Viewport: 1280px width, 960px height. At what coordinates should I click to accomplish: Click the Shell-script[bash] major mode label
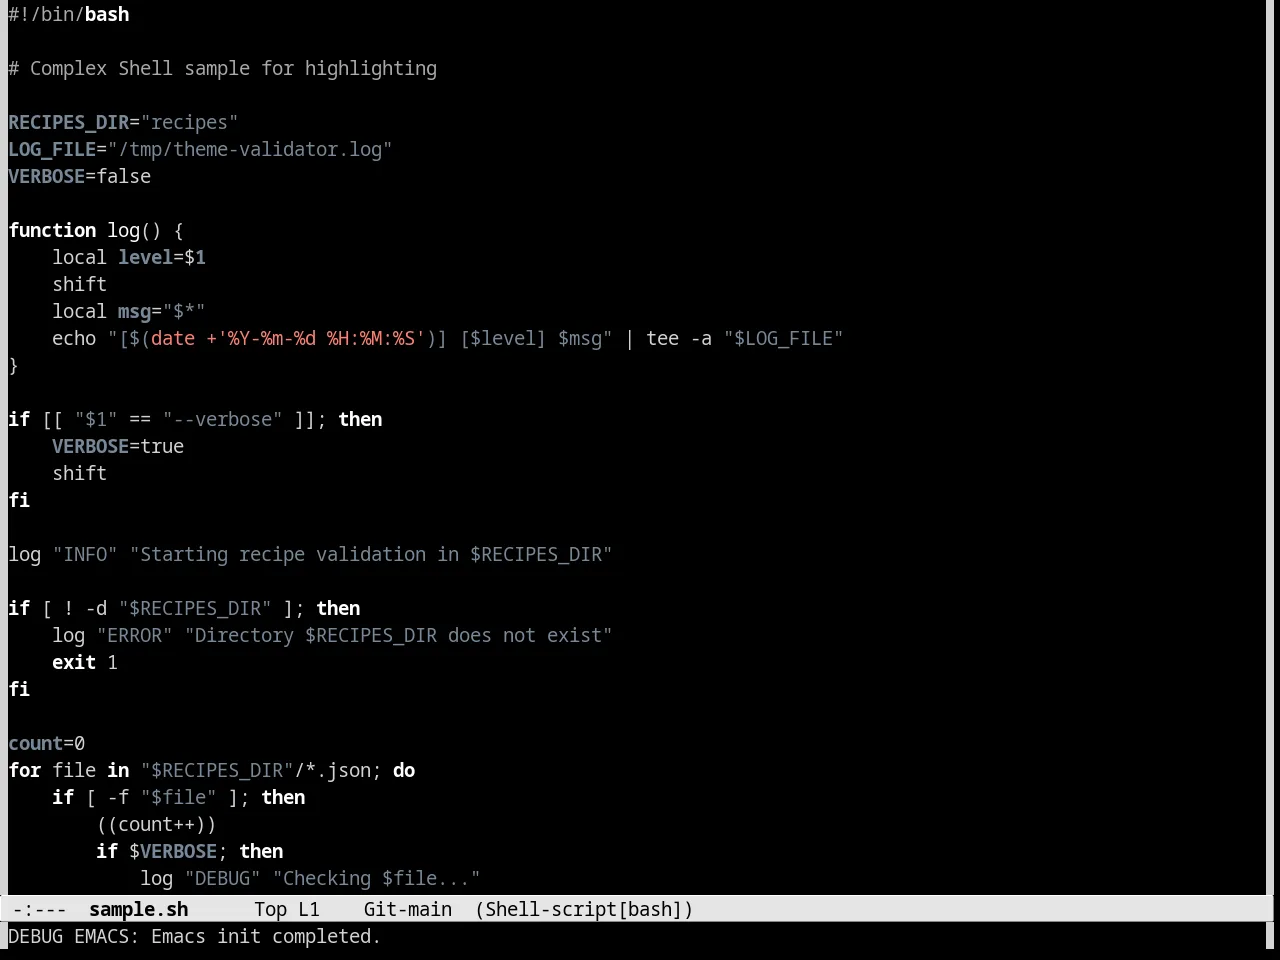[x=584, y=909]
